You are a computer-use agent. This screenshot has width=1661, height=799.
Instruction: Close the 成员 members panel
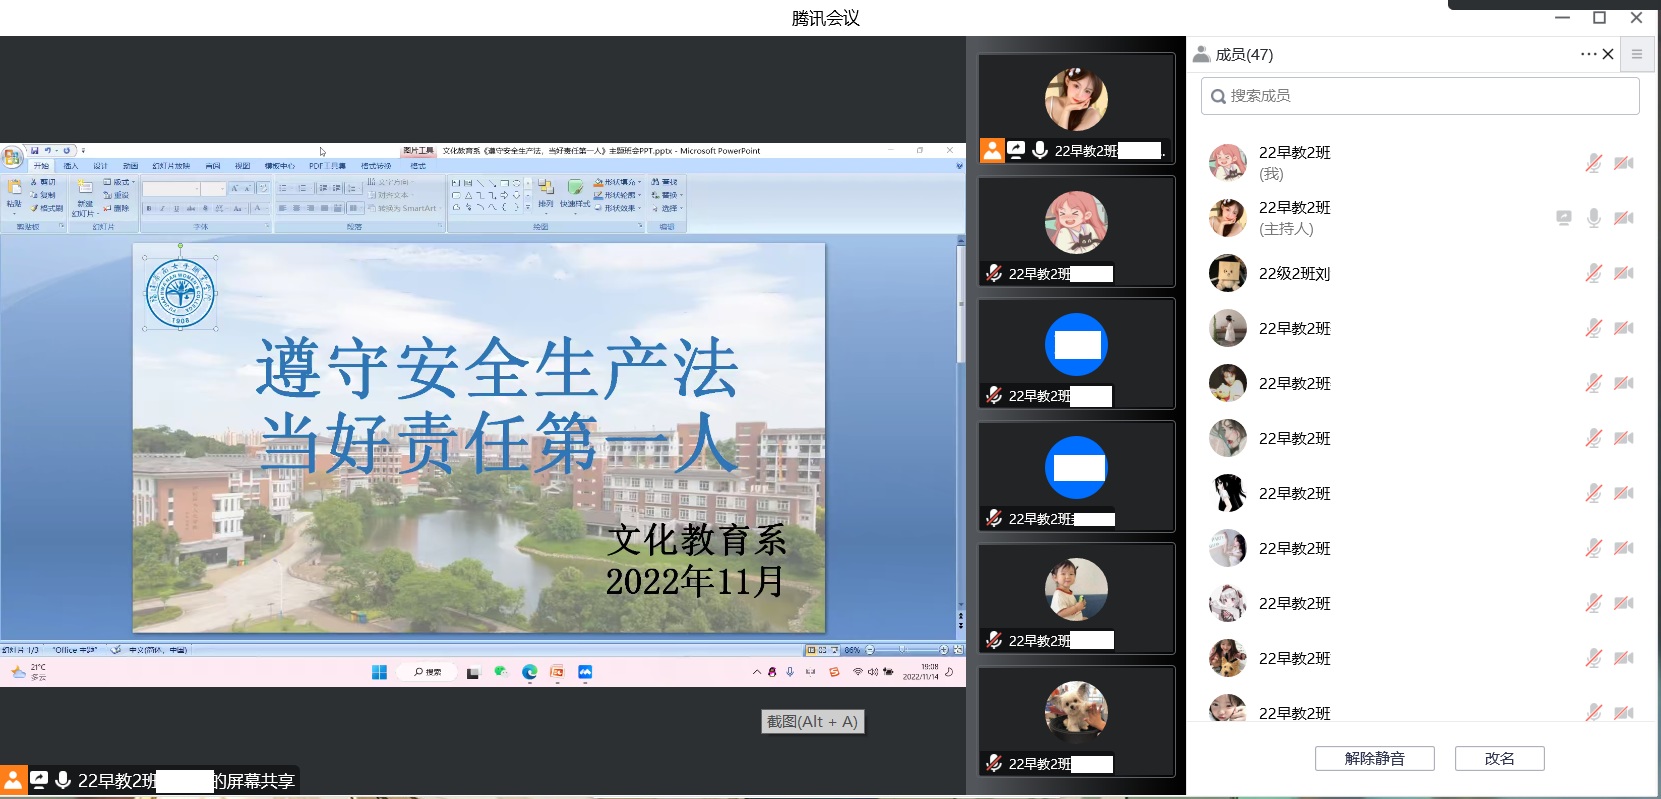[x=1608, y=54]
